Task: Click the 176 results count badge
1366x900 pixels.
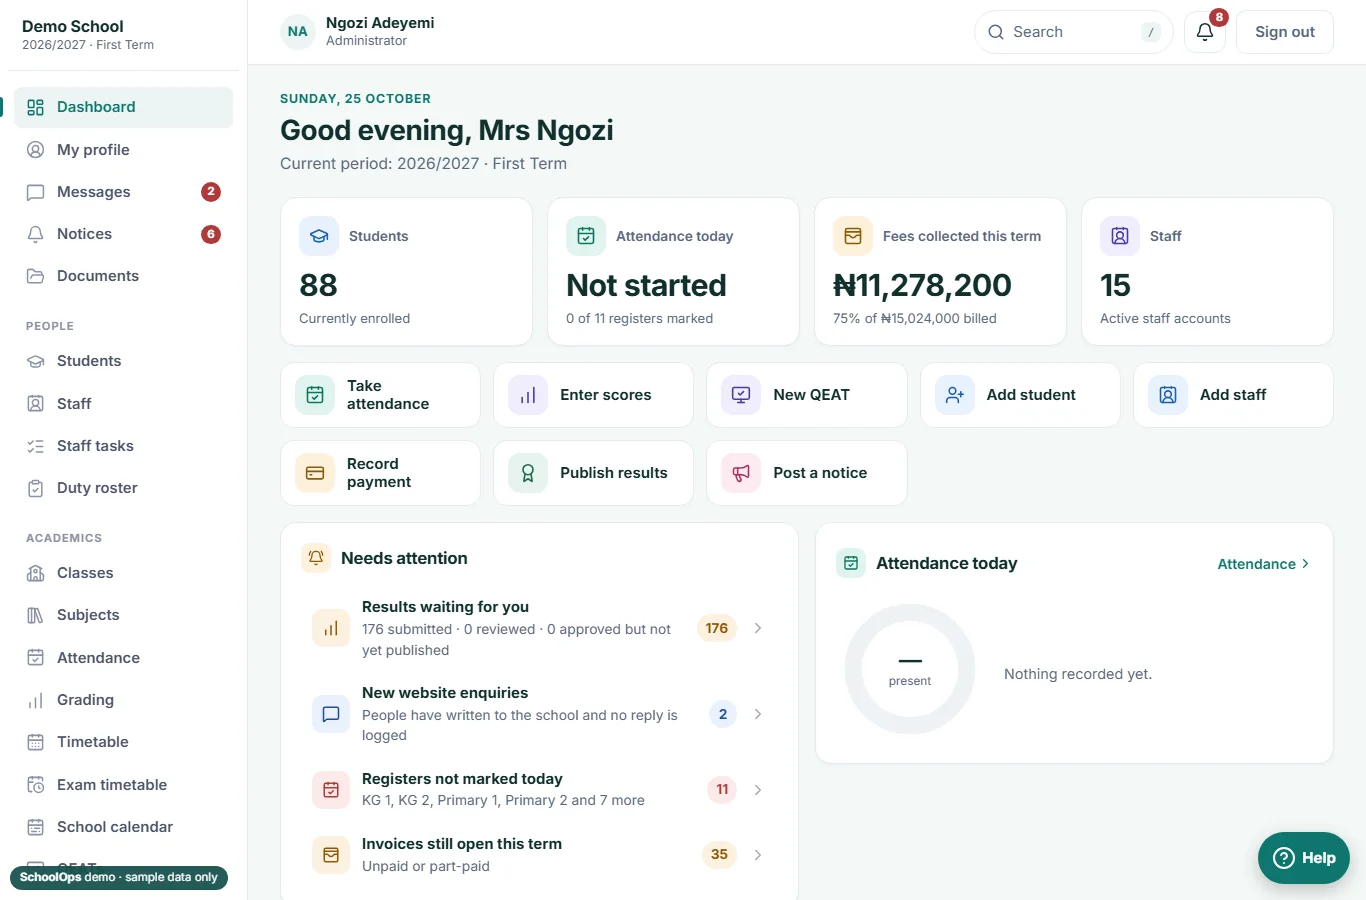Action: click(x=717, y=628)
